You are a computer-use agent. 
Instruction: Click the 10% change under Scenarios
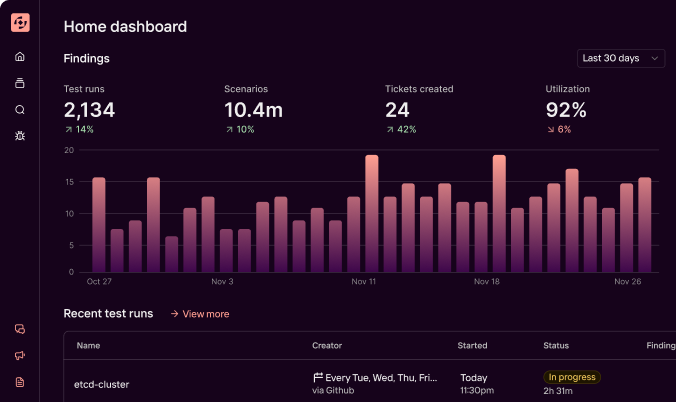point(245,129)
